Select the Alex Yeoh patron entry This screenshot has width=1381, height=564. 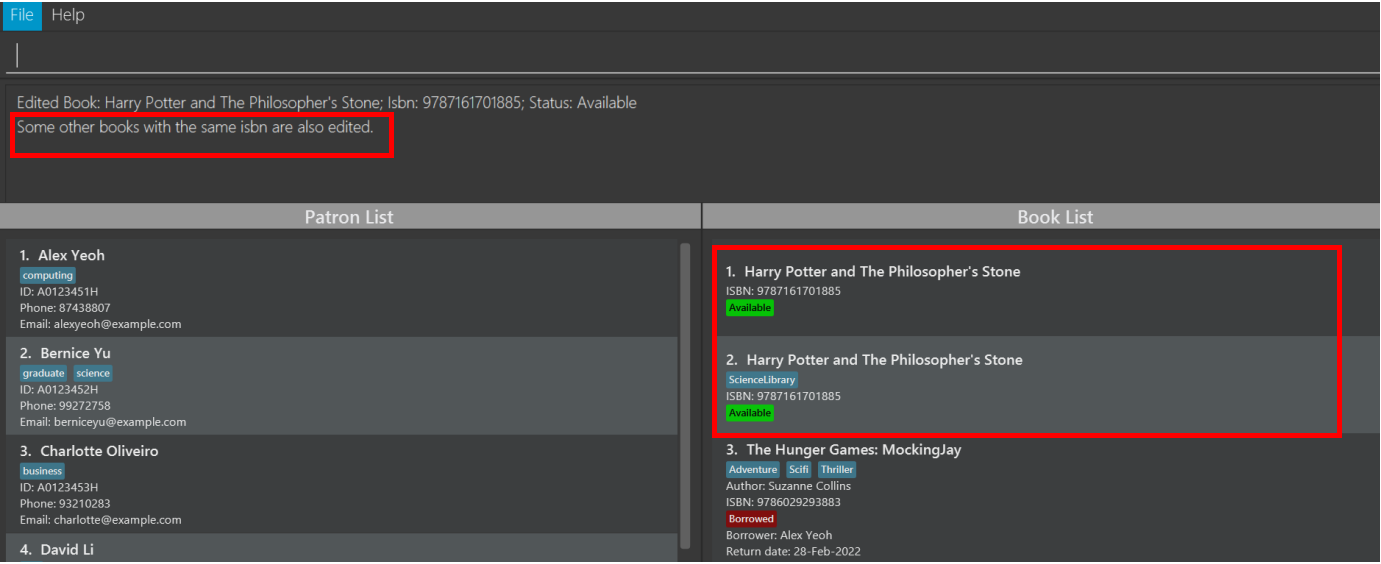click(x=342, y=289)
